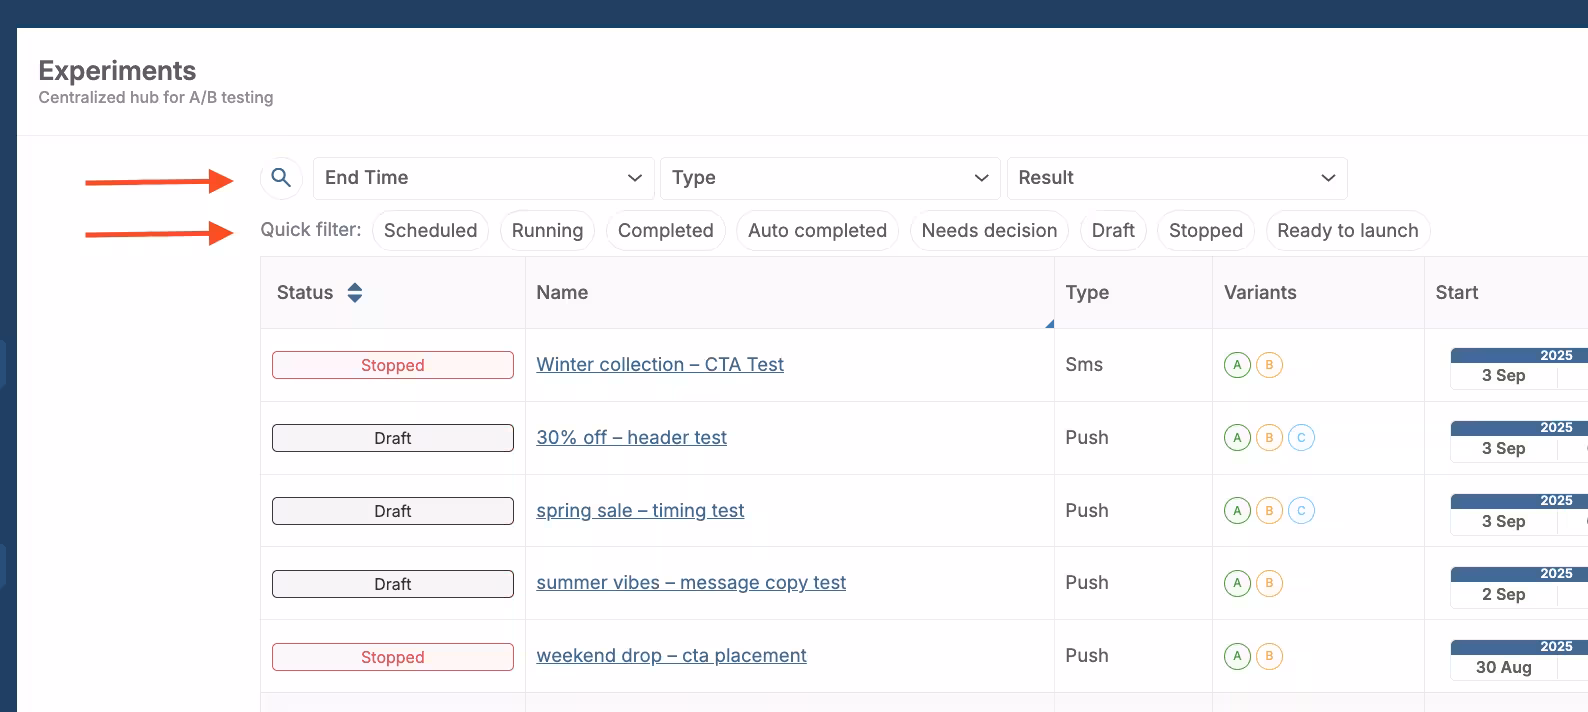Open the Result filter dropdown
Image resolution: width=1588 pixels, height=712 pixels.
1176,178
